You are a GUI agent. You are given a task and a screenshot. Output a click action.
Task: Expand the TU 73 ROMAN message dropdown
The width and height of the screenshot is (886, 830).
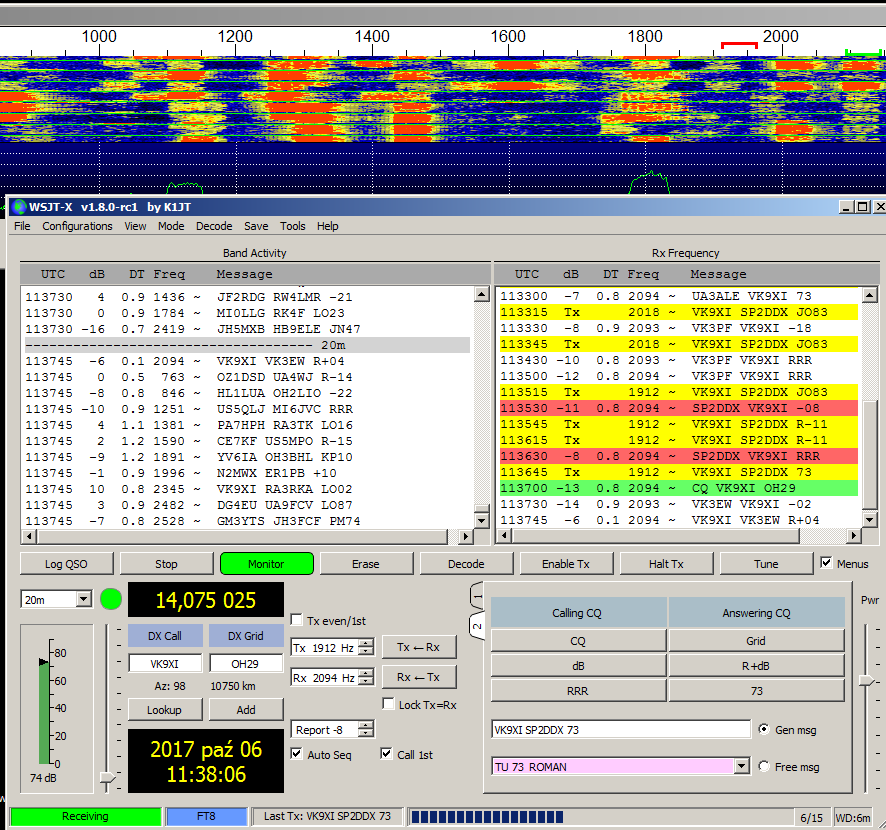[741, 767]
